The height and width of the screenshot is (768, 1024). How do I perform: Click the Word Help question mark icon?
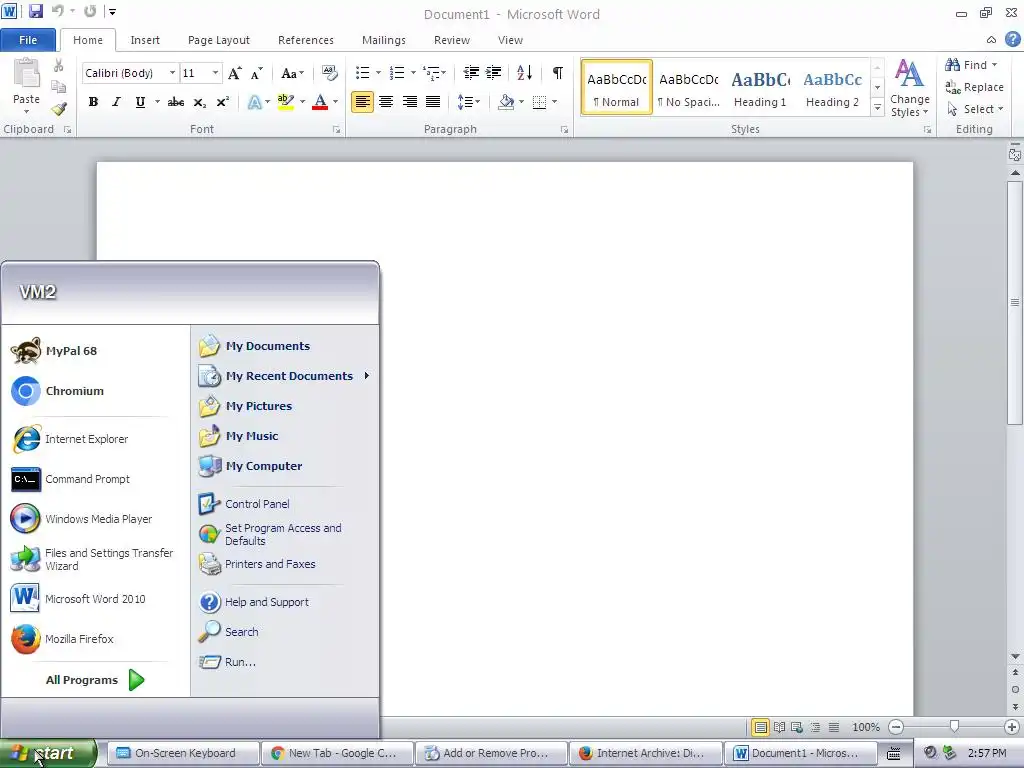coord(1012,39)
